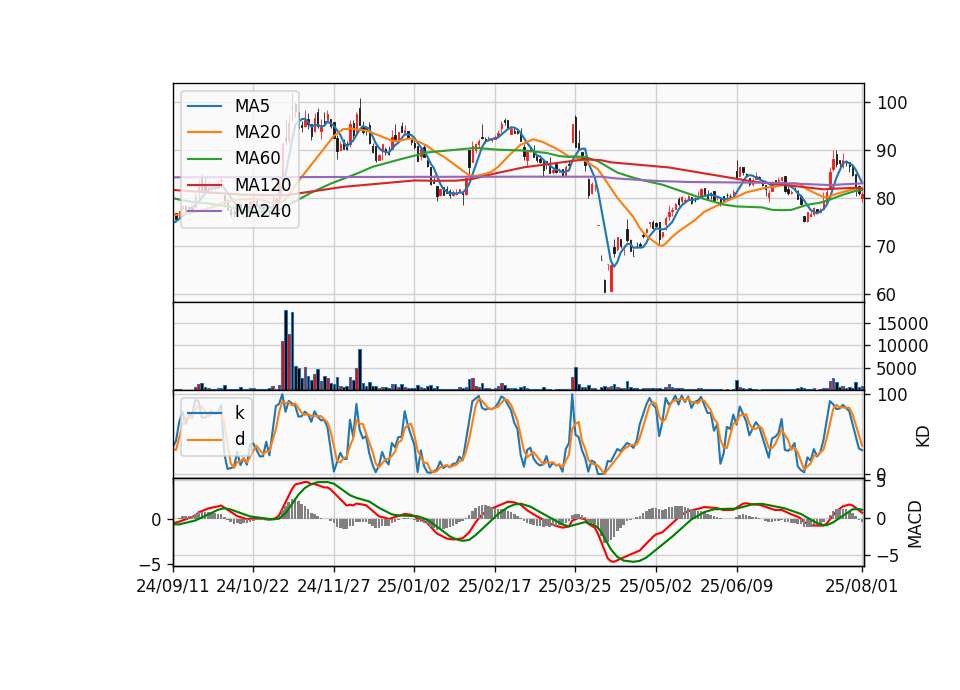Click the 10000 volume axis tick label

[902, 346]
